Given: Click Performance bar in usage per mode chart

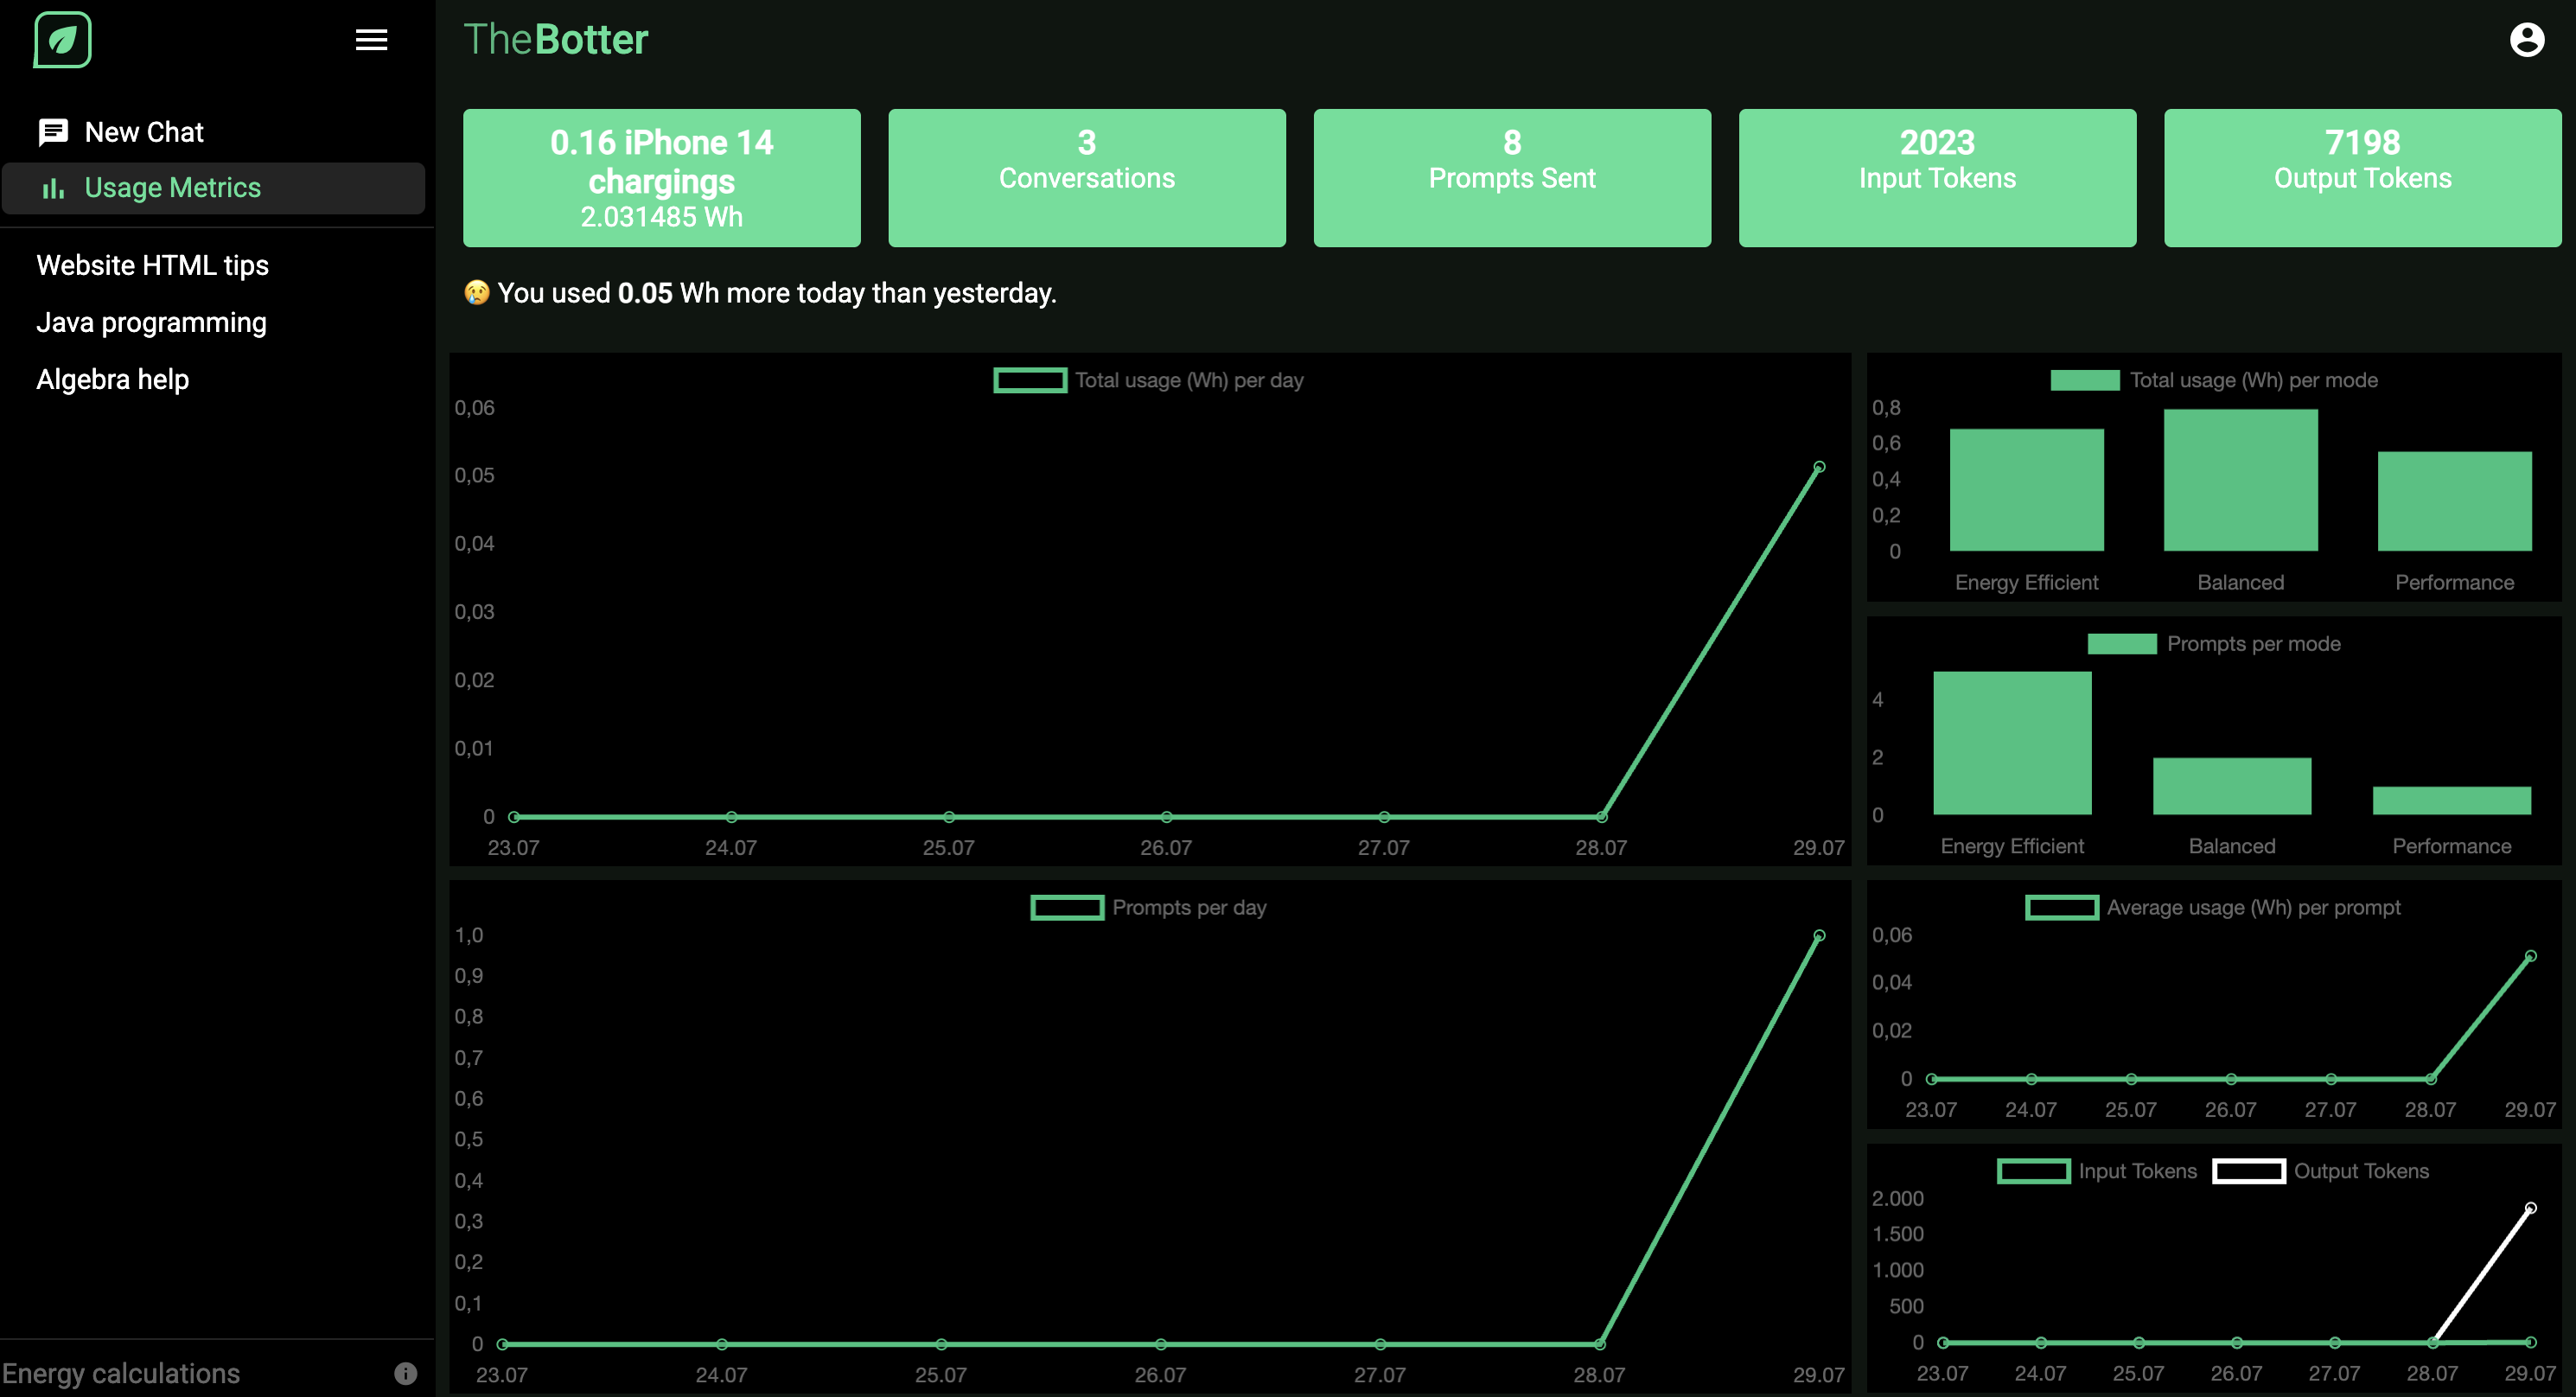Looking at the screenshot, I should [x=2454, y=501].
